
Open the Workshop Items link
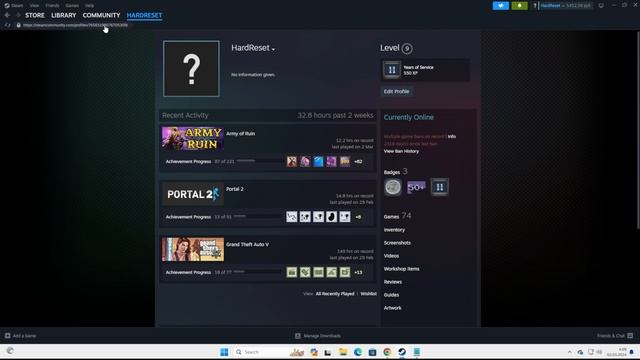click(x=401, y=269)
